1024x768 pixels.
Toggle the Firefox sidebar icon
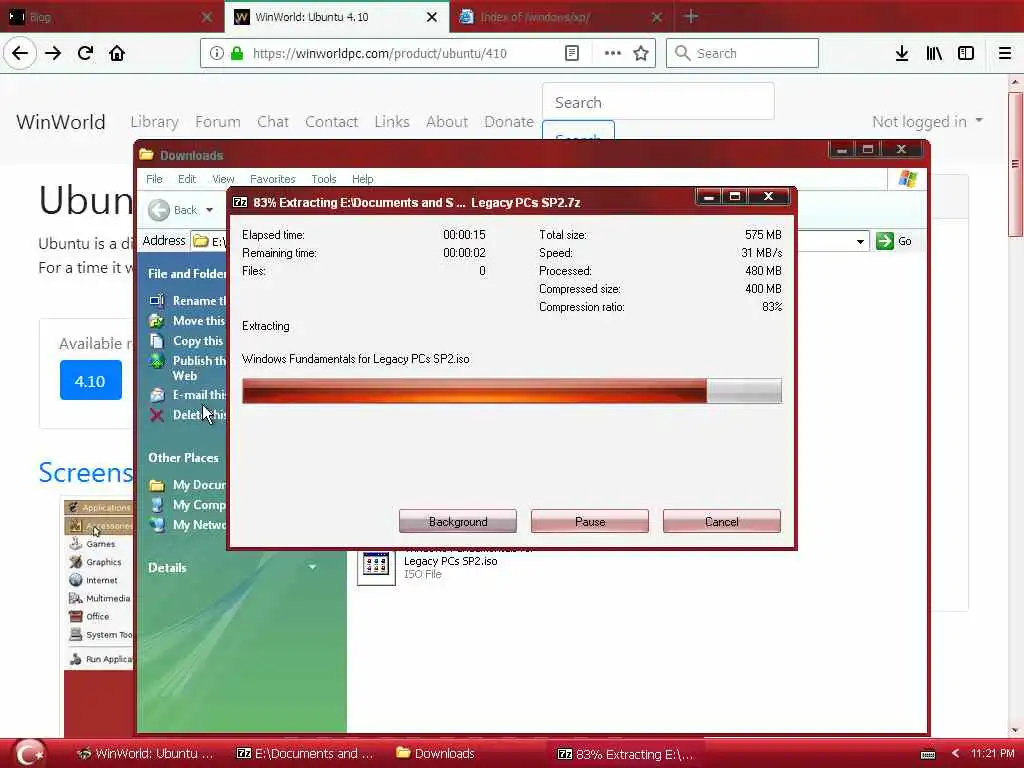tap(966, 53)
